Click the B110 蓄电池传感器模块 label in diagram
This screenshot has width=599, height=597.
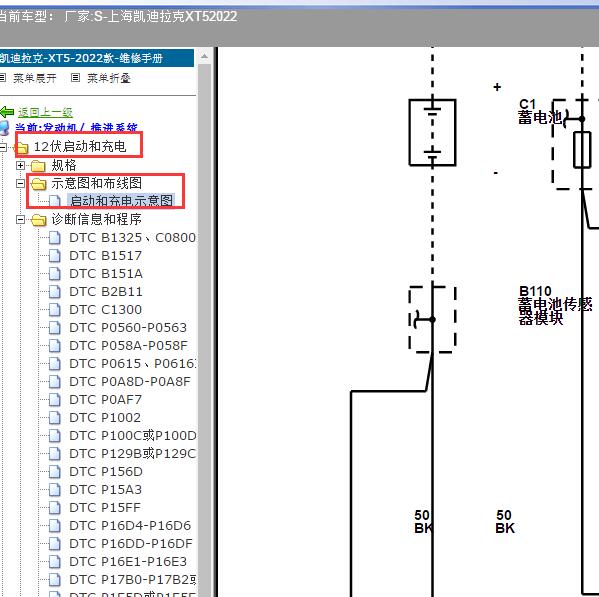[555, 305]
